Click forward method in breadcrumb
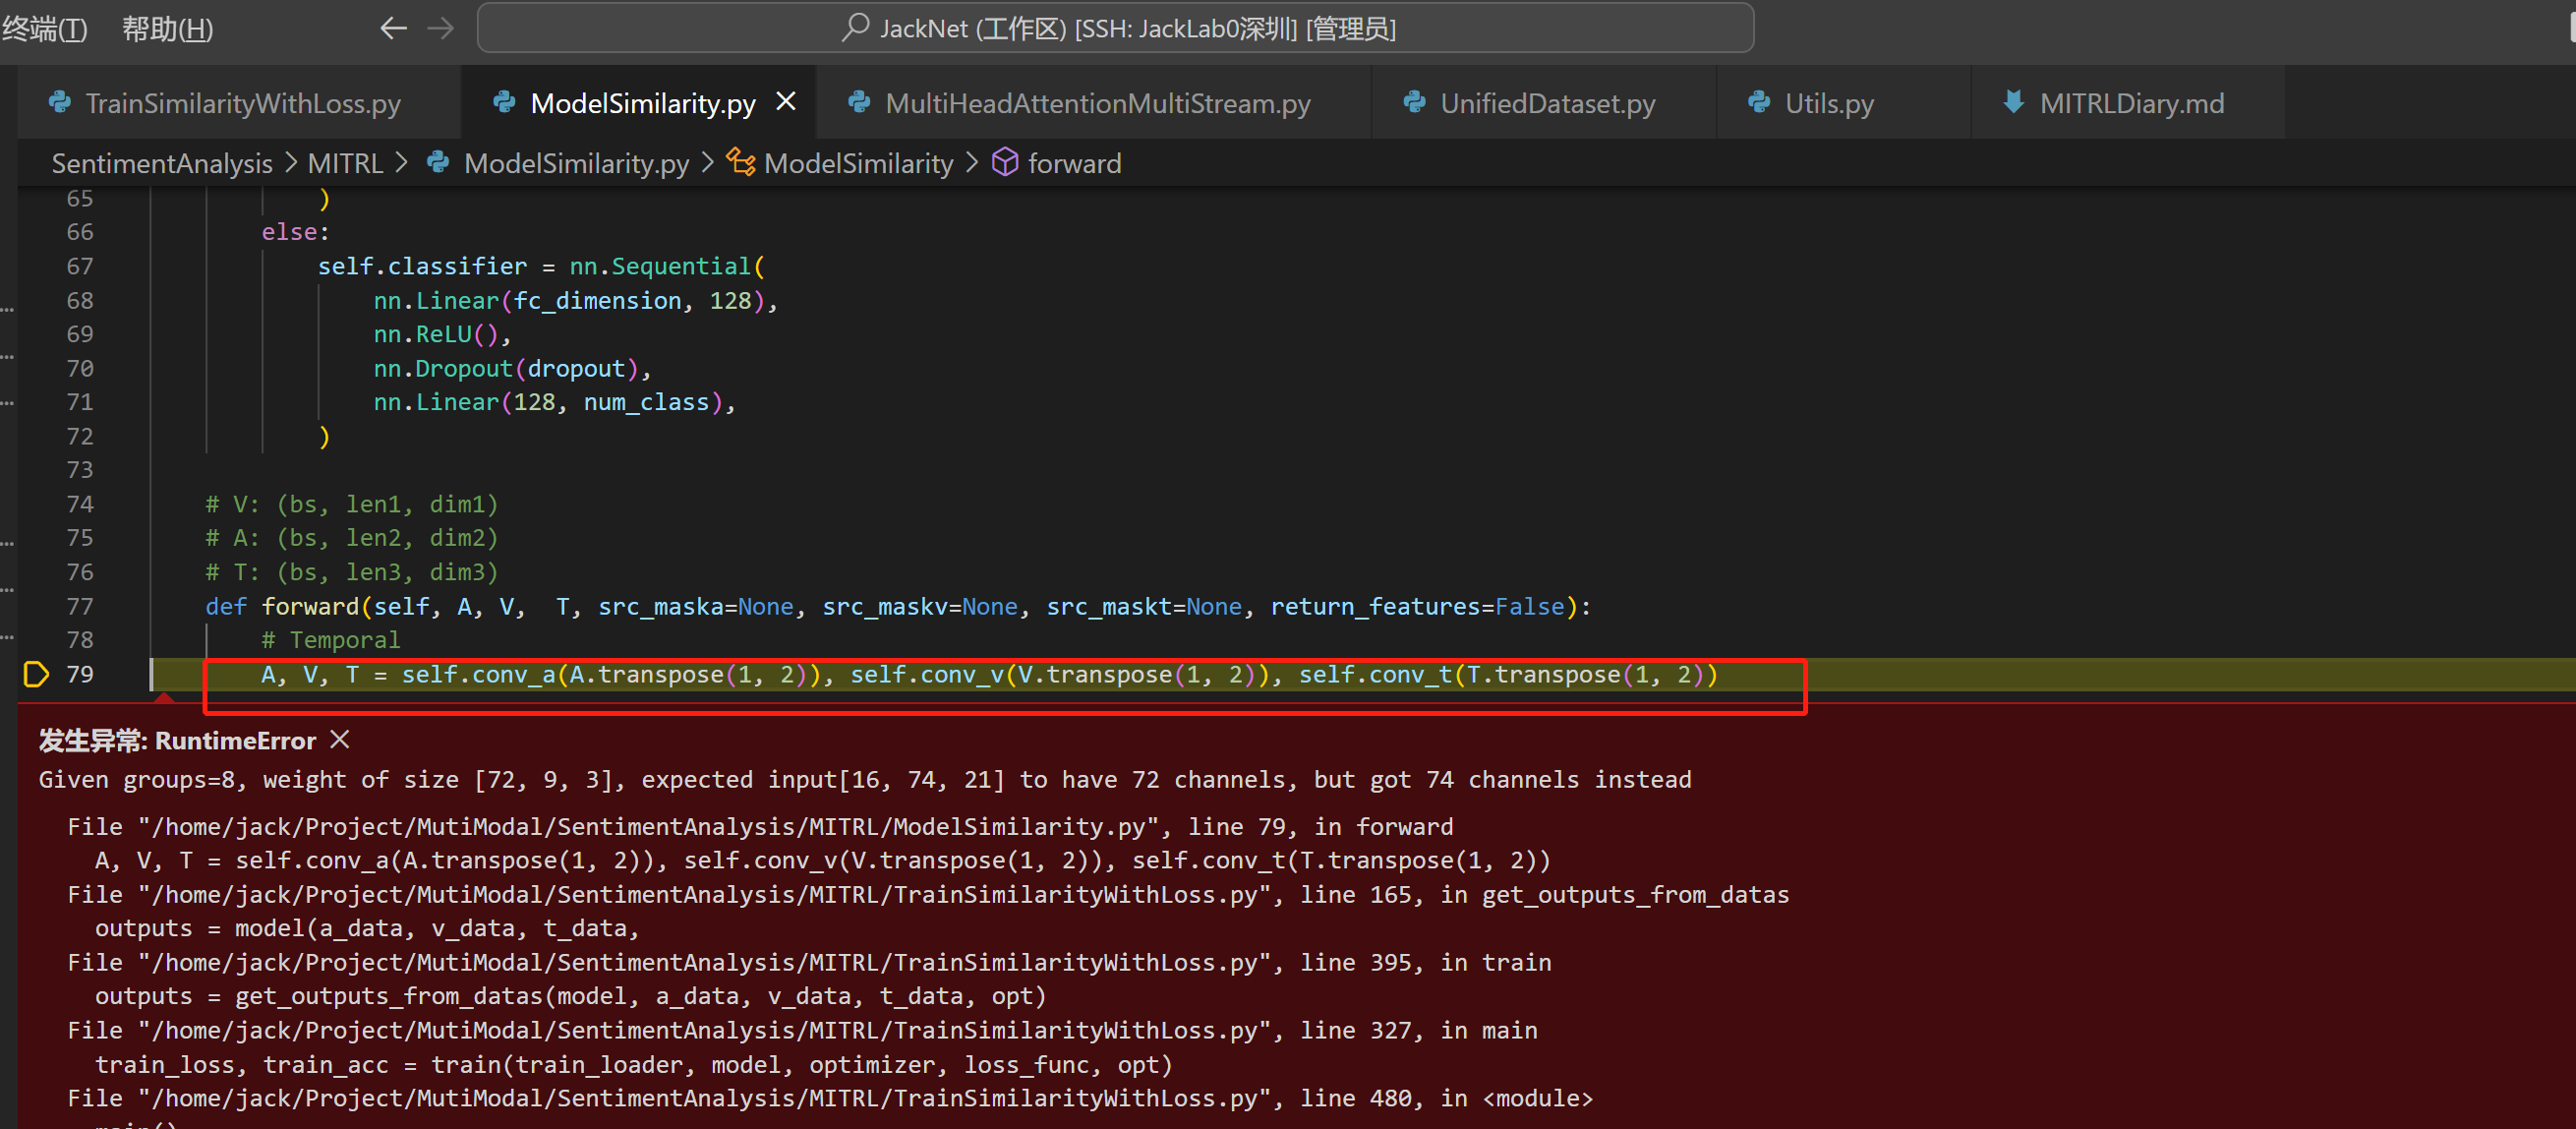This screenshot has height=1129, width=2576. pos(1075,163)
